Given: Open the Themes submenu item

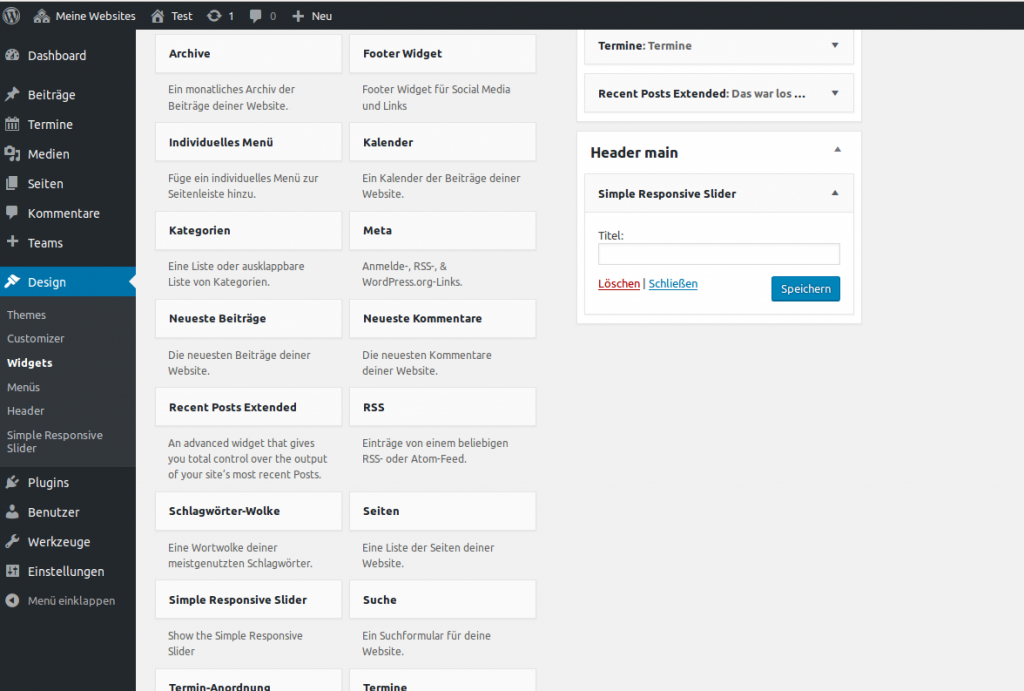Looking at the screenshot, I should click(26, 315).
